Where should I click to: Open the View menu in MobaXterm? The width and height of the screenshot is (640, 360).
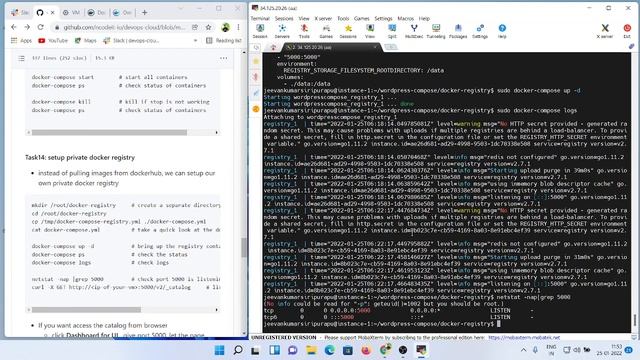[304, 18]
